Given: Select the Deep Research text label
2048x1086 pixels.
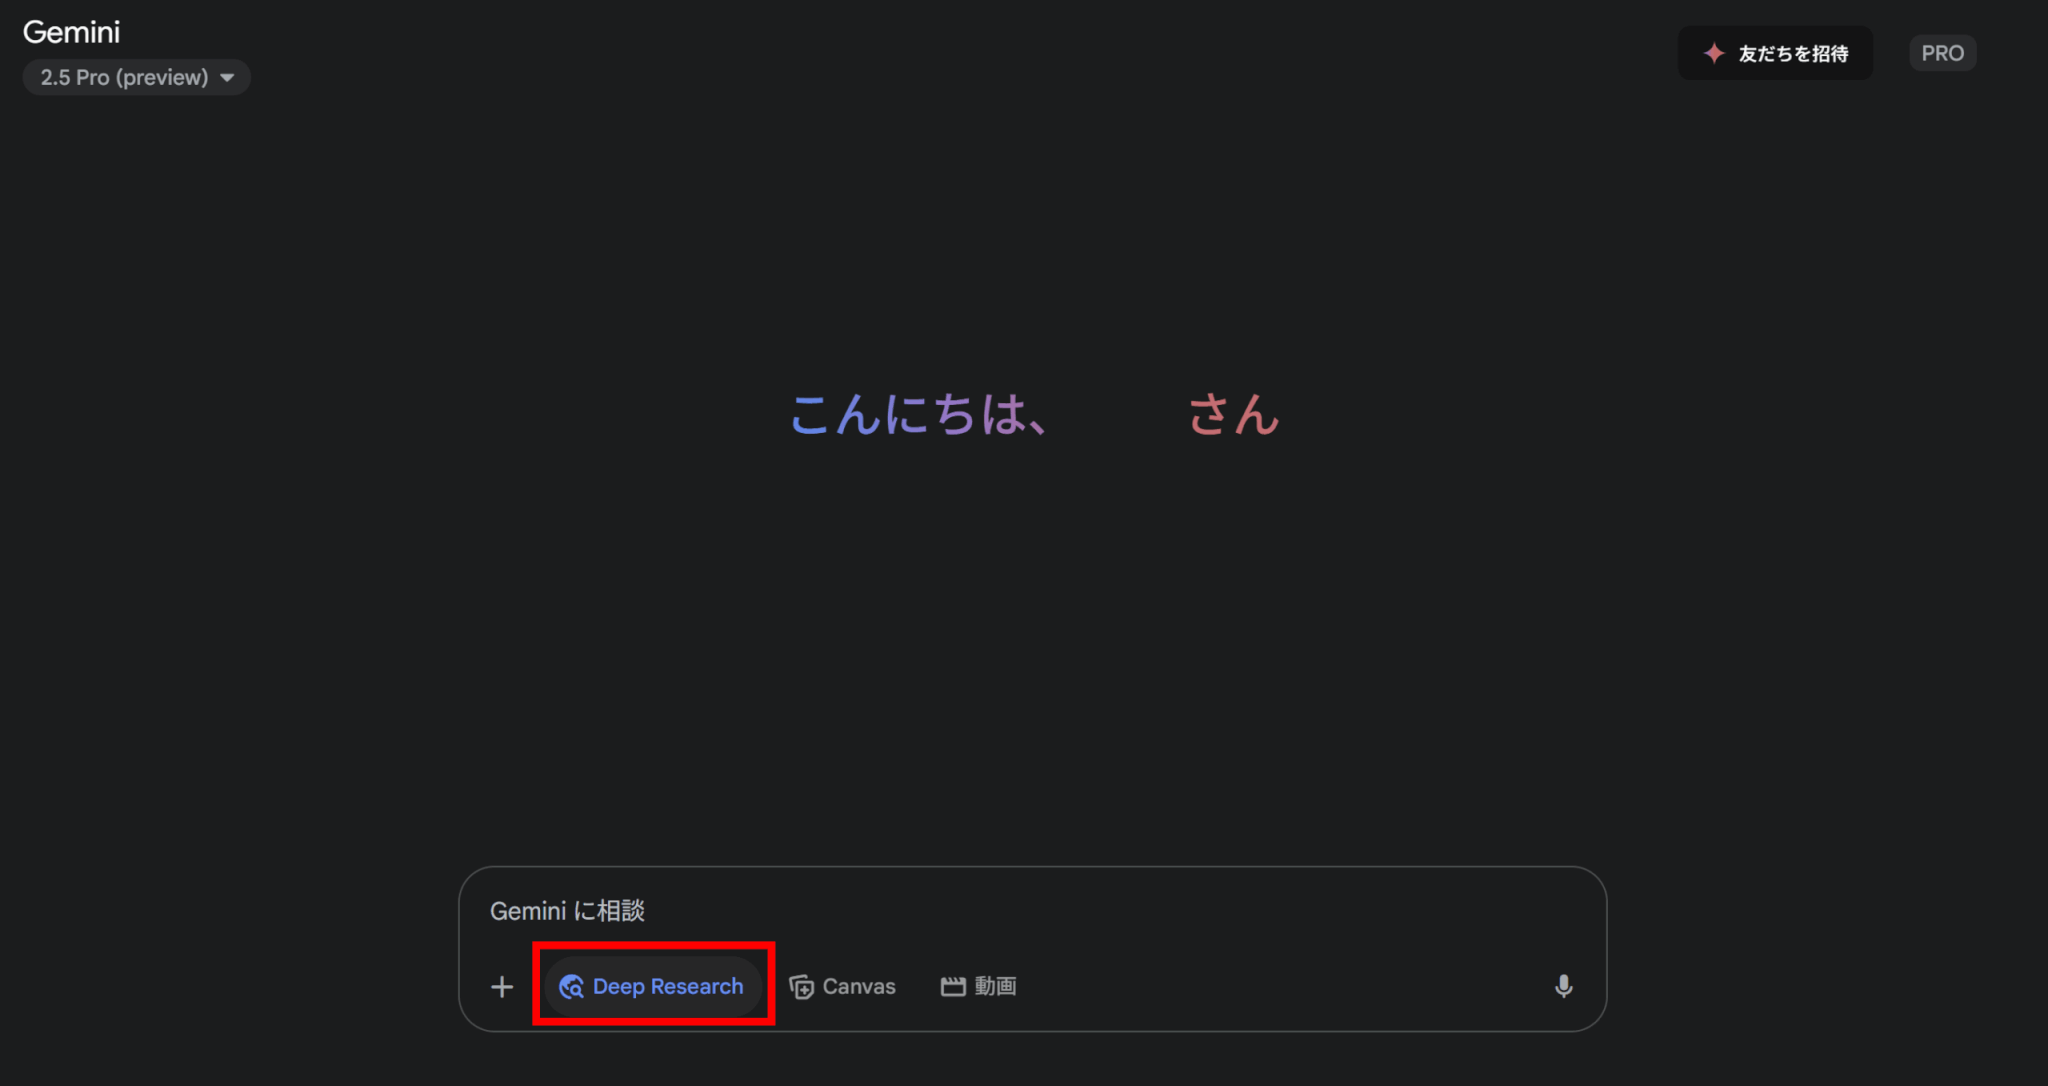Looking at the screenshot, I should [668, 987].
